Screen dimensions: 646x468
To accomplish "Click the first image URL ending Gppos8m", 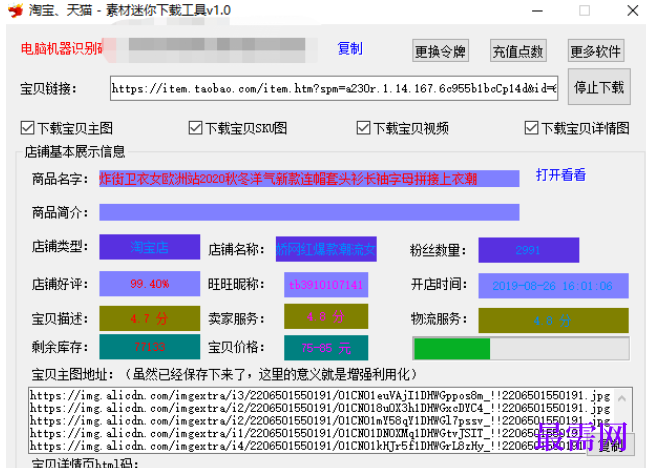I will click(x=320, y=395).
